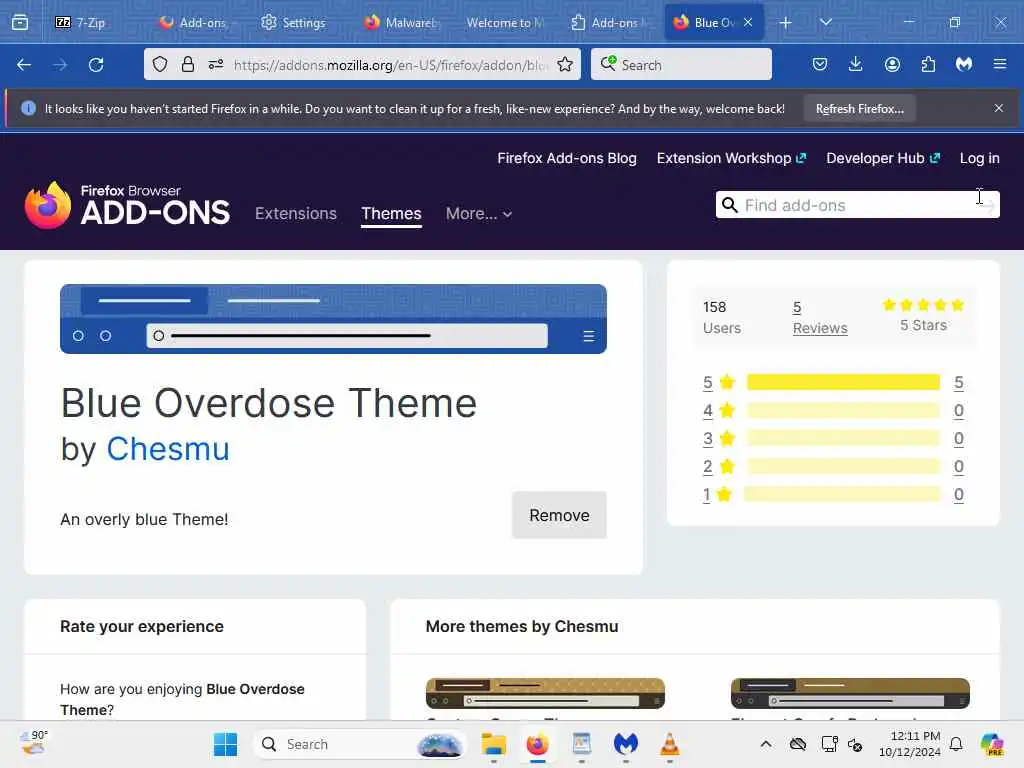Open the first theme preview by Chesmu

click(x=545, y=693)
